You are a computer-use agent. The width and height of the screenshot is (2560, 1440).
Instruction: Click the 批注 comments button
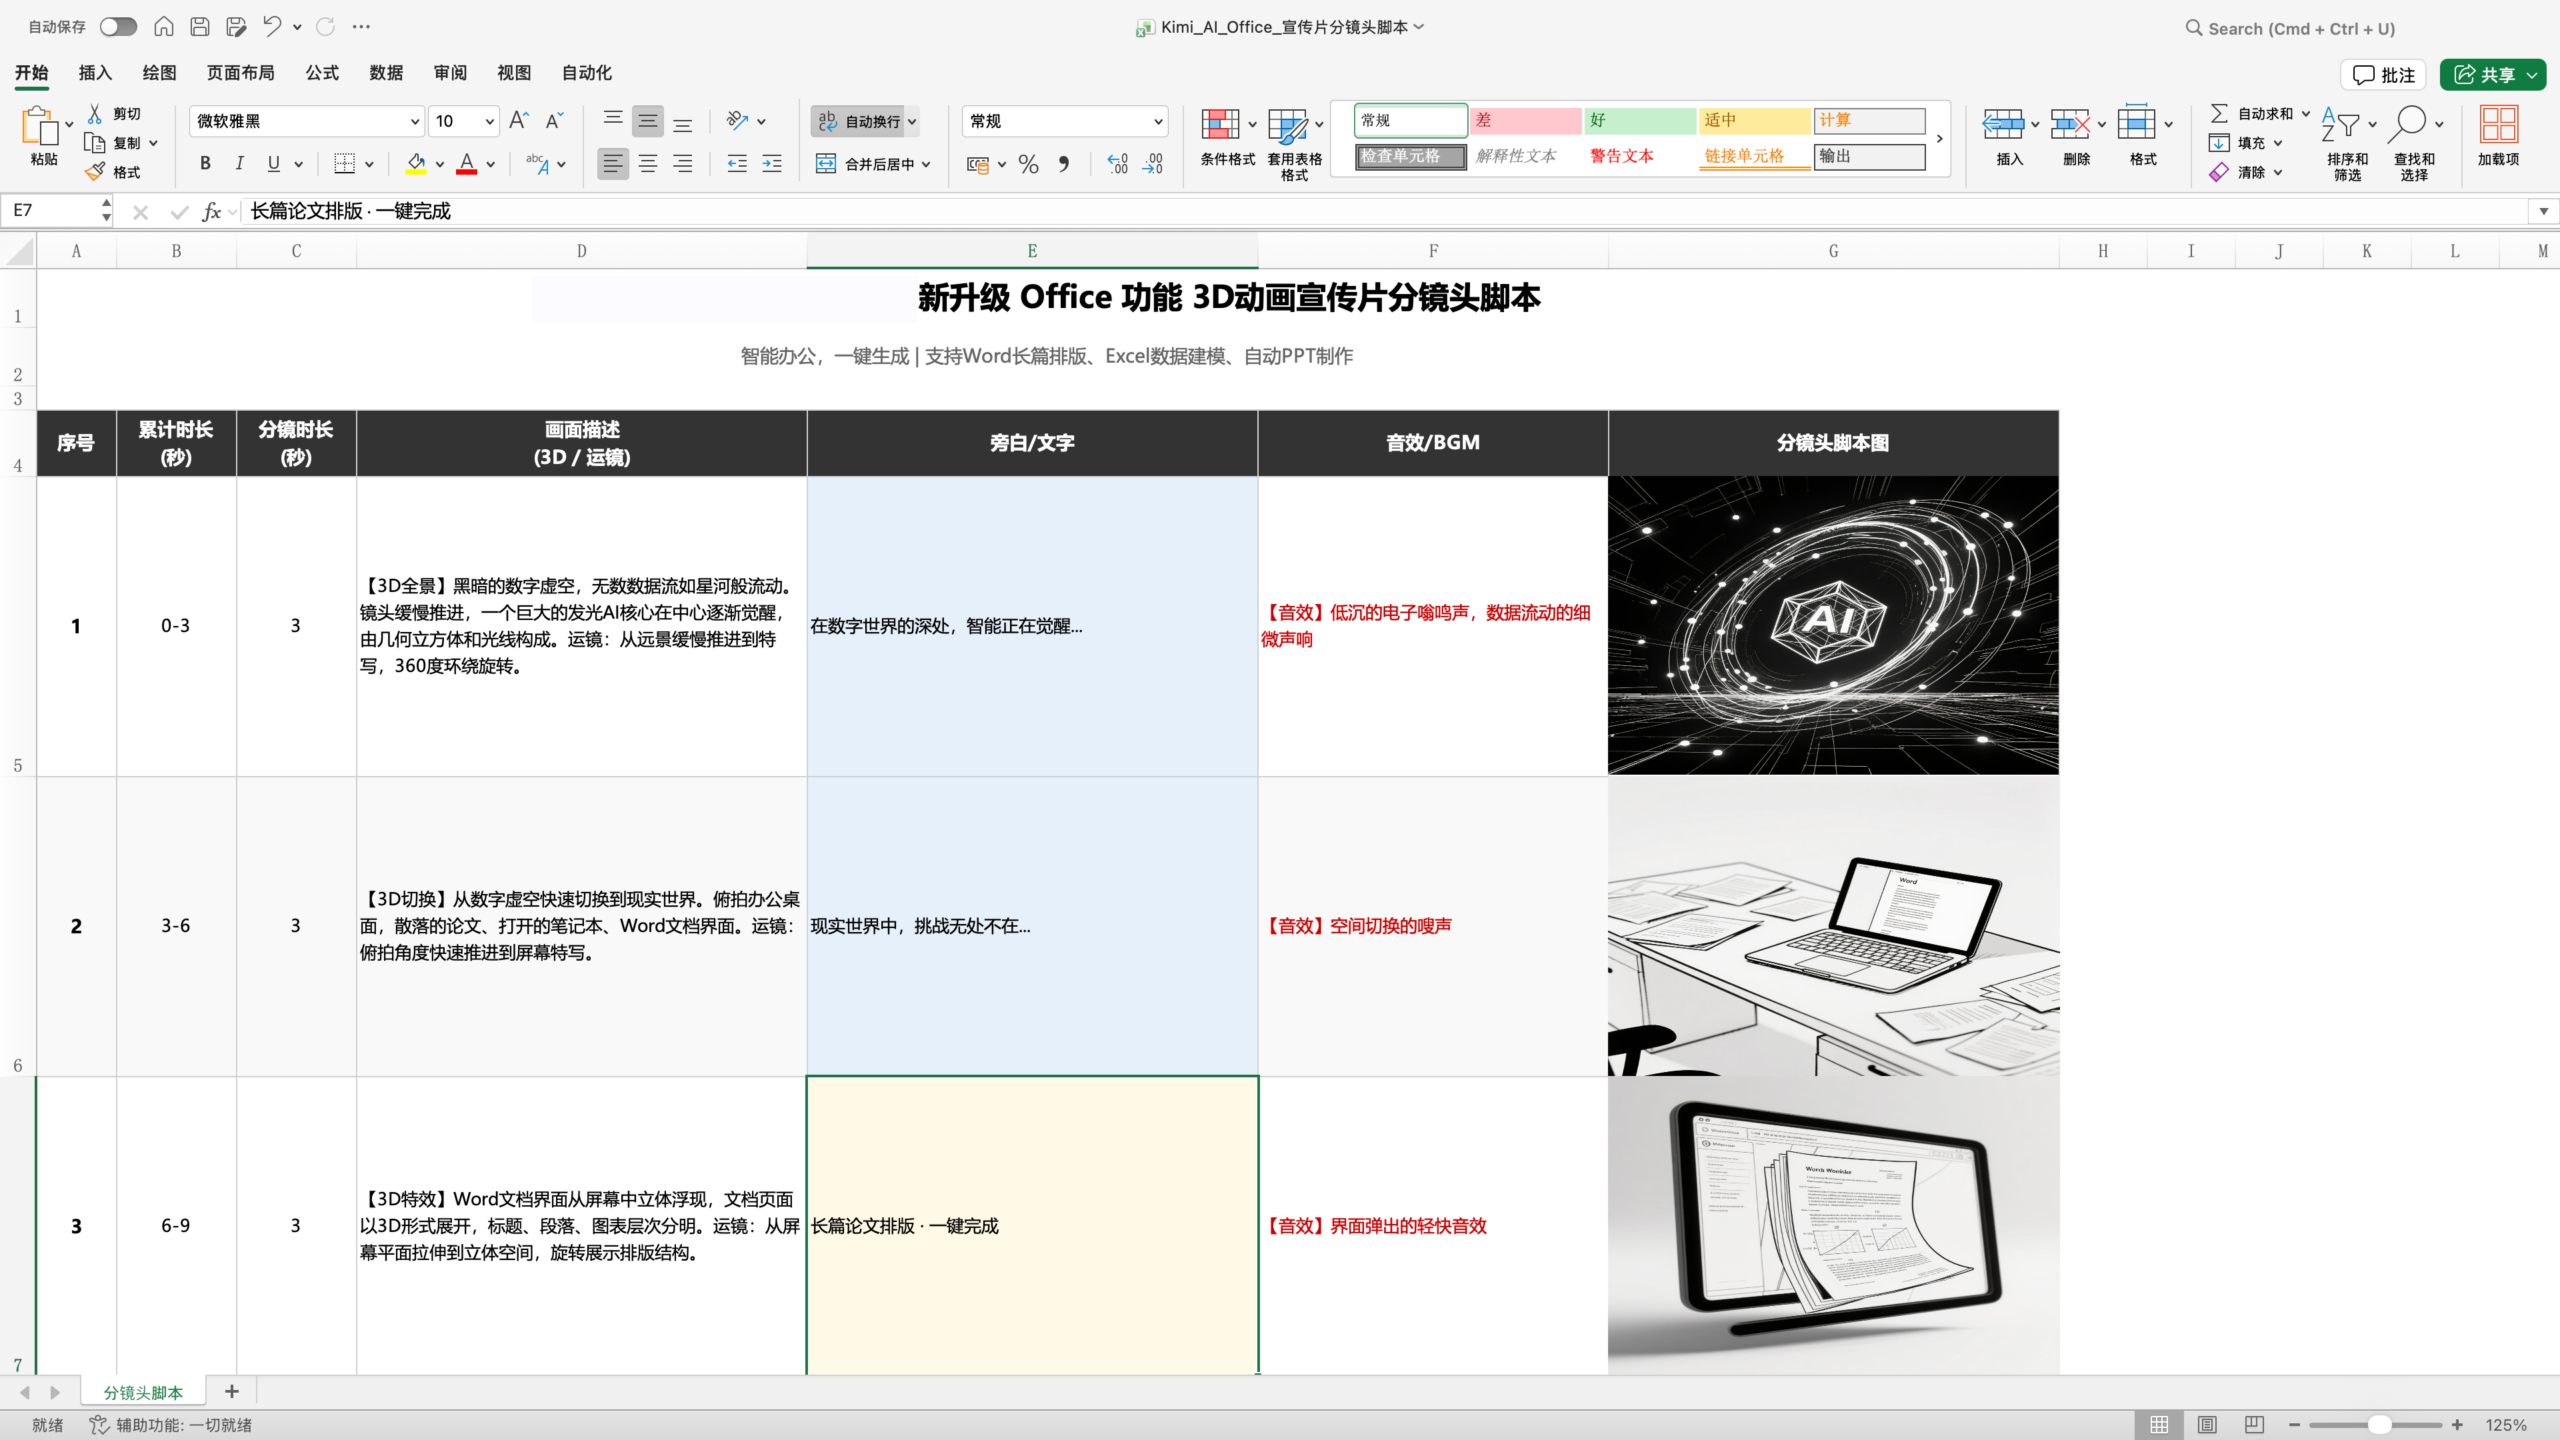(x=2383, y=74)
